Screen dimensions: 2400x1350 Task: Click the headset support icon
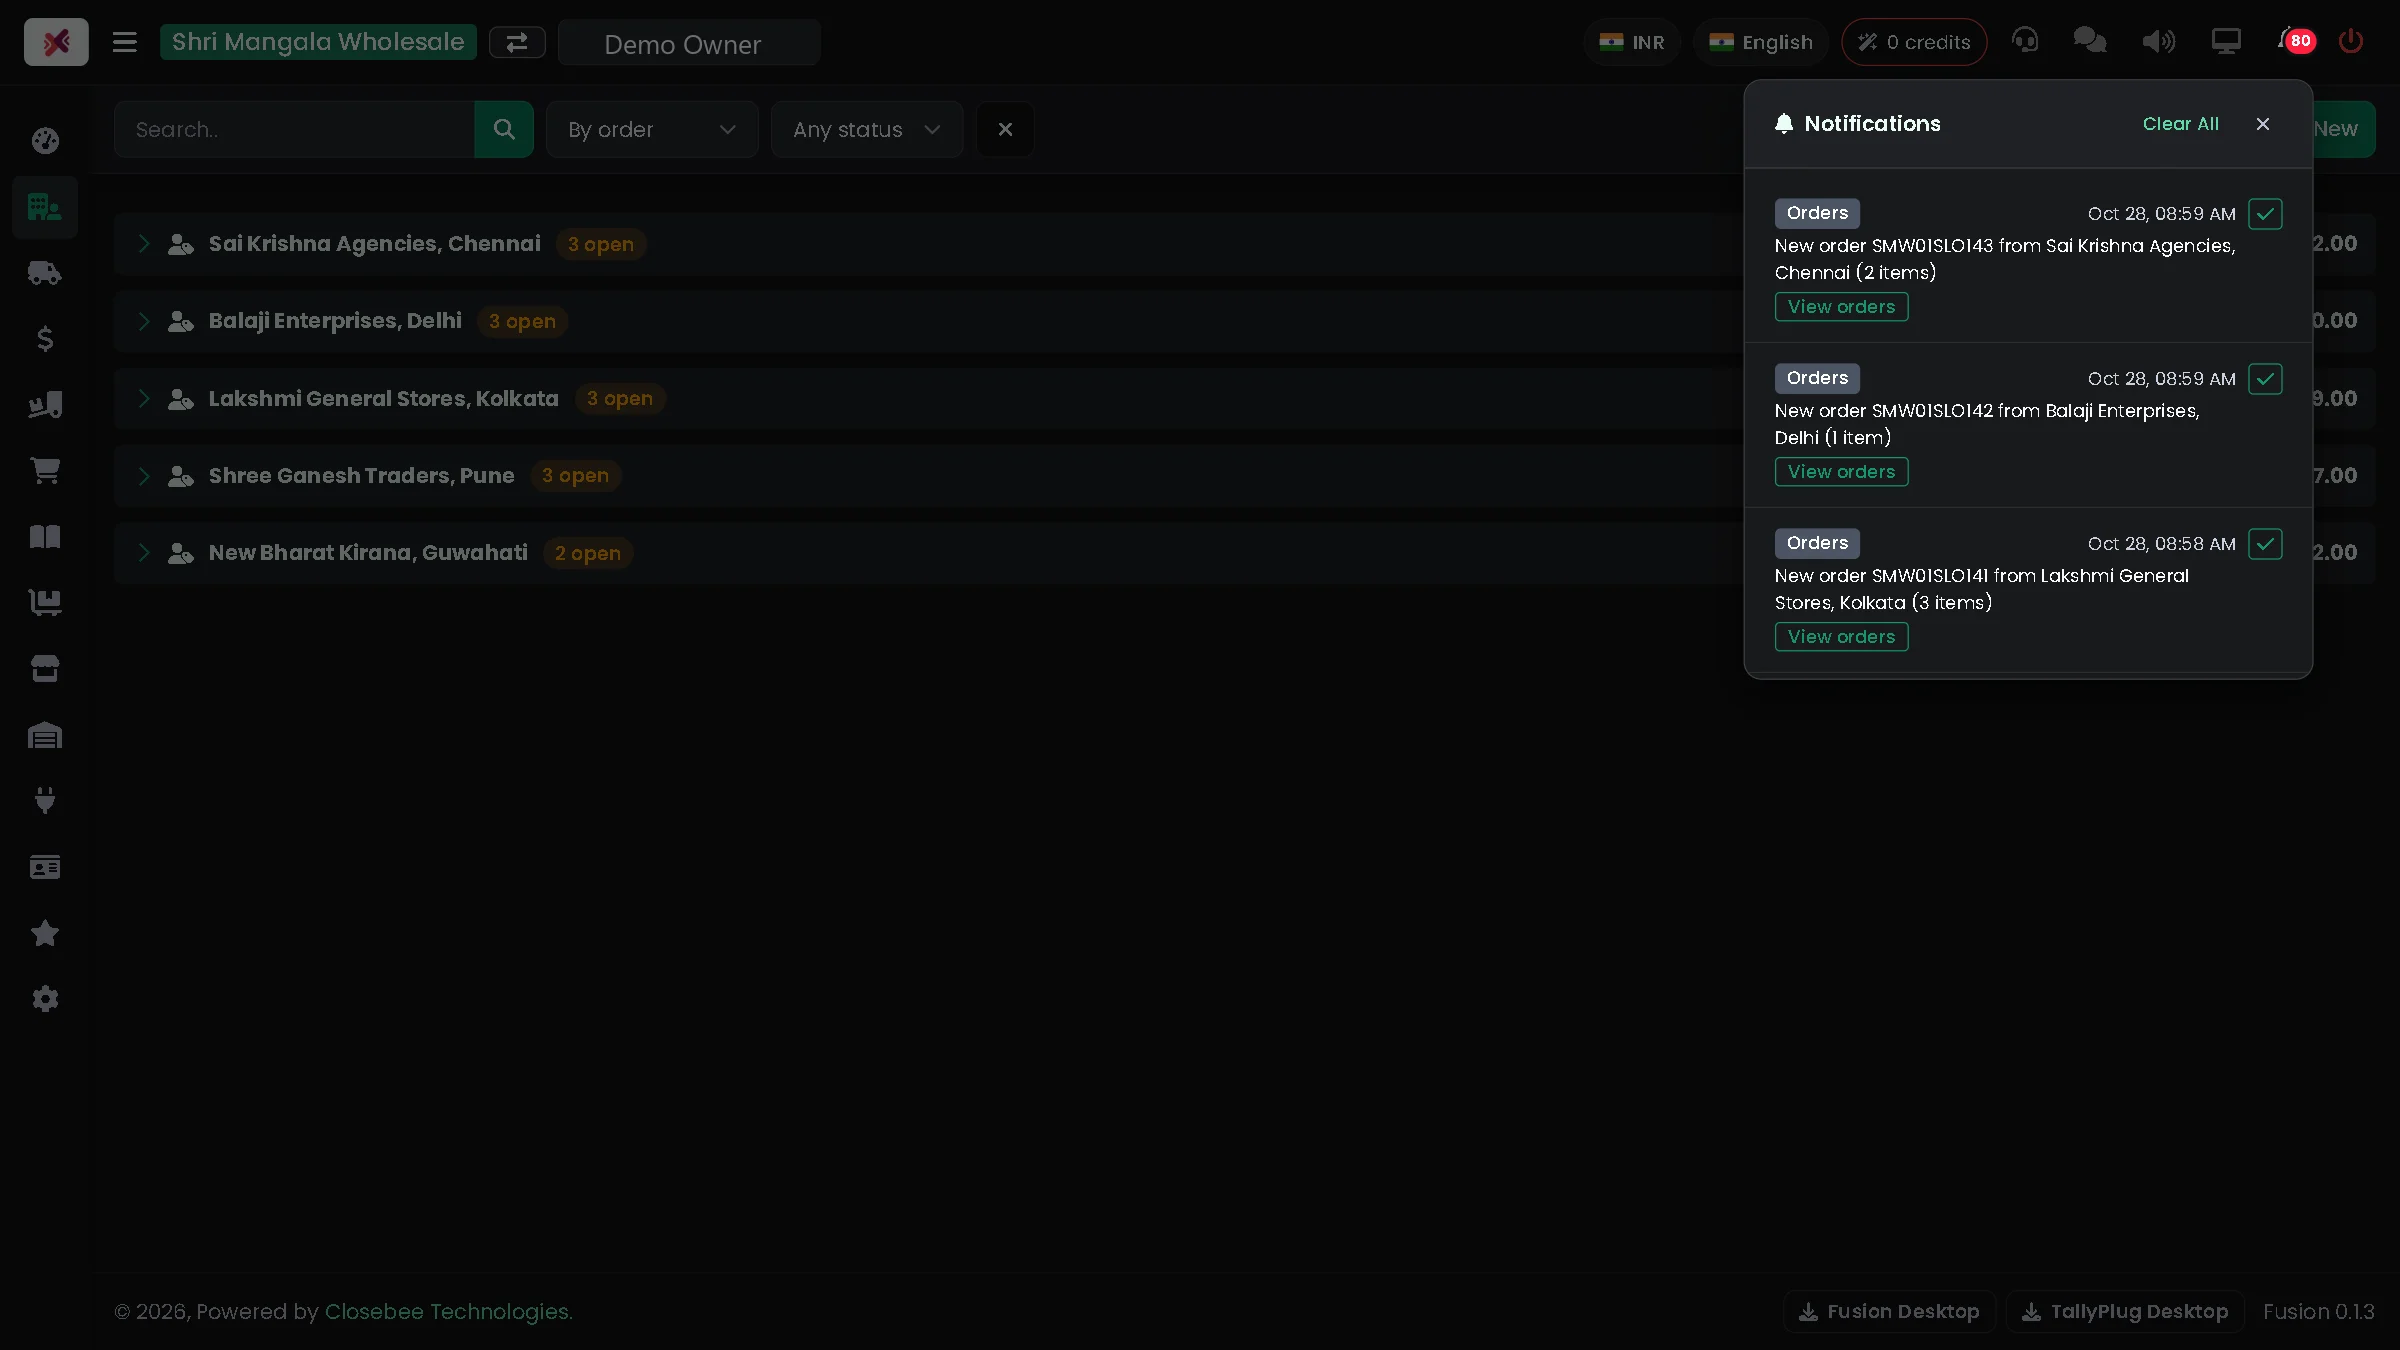(x=2025, y=41)
